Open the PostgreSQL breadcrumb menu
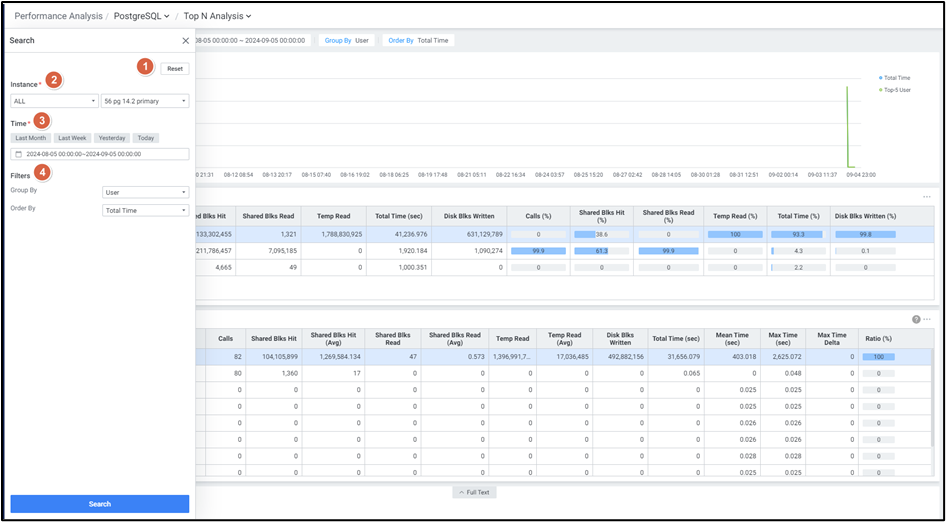The width and height of the screenshot is (946, 522). click(x=141, y=16)
